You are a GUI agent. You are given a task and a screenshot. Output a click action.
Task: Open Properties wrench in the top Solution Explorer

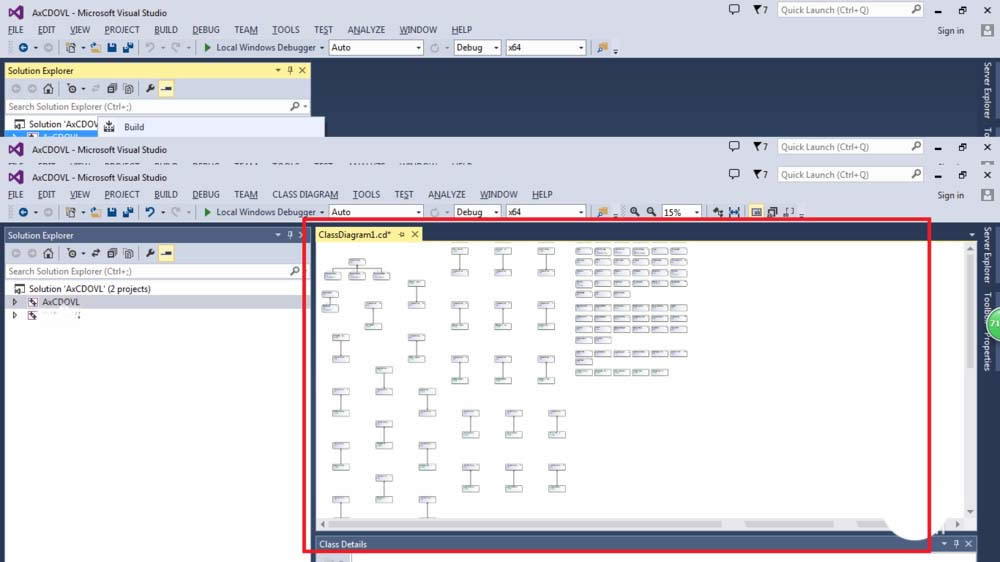point(150,89)
